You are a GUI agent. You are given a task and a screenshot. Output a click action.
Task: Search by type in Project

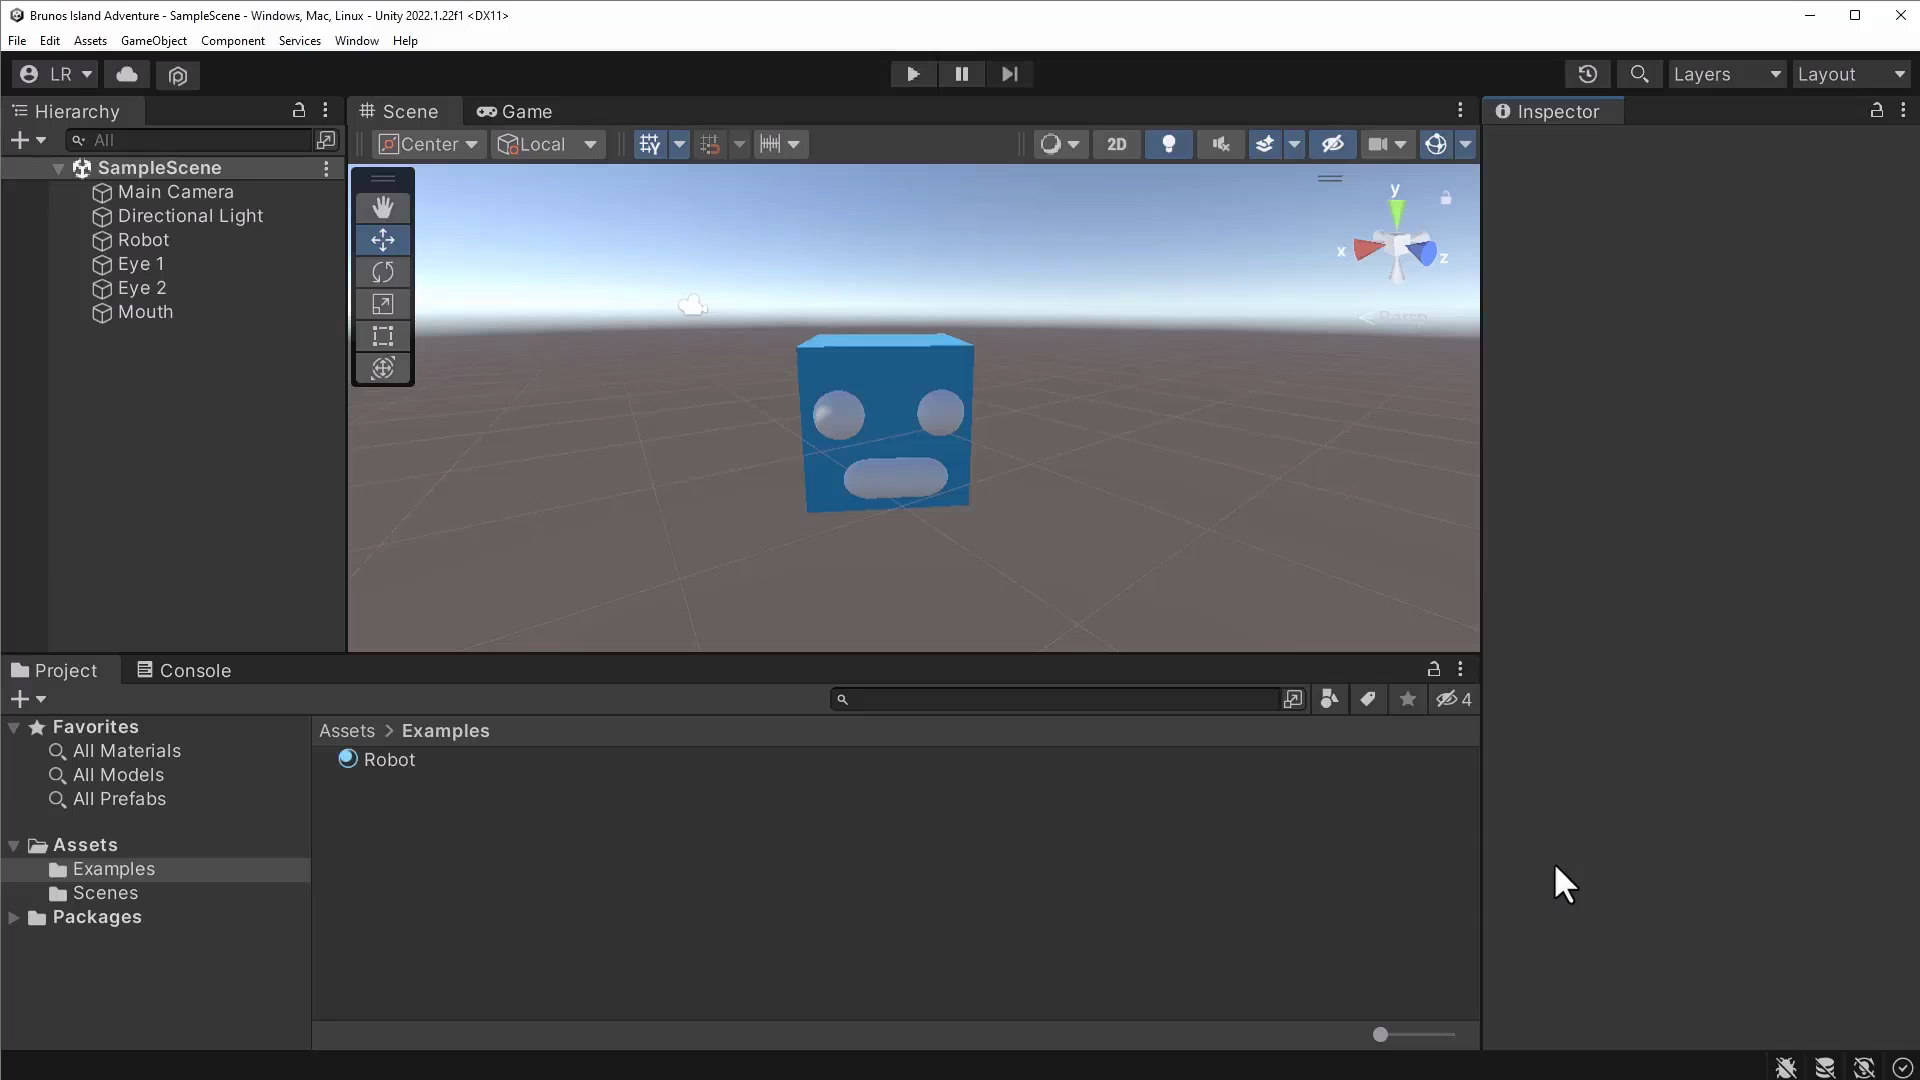[1330, 699]
